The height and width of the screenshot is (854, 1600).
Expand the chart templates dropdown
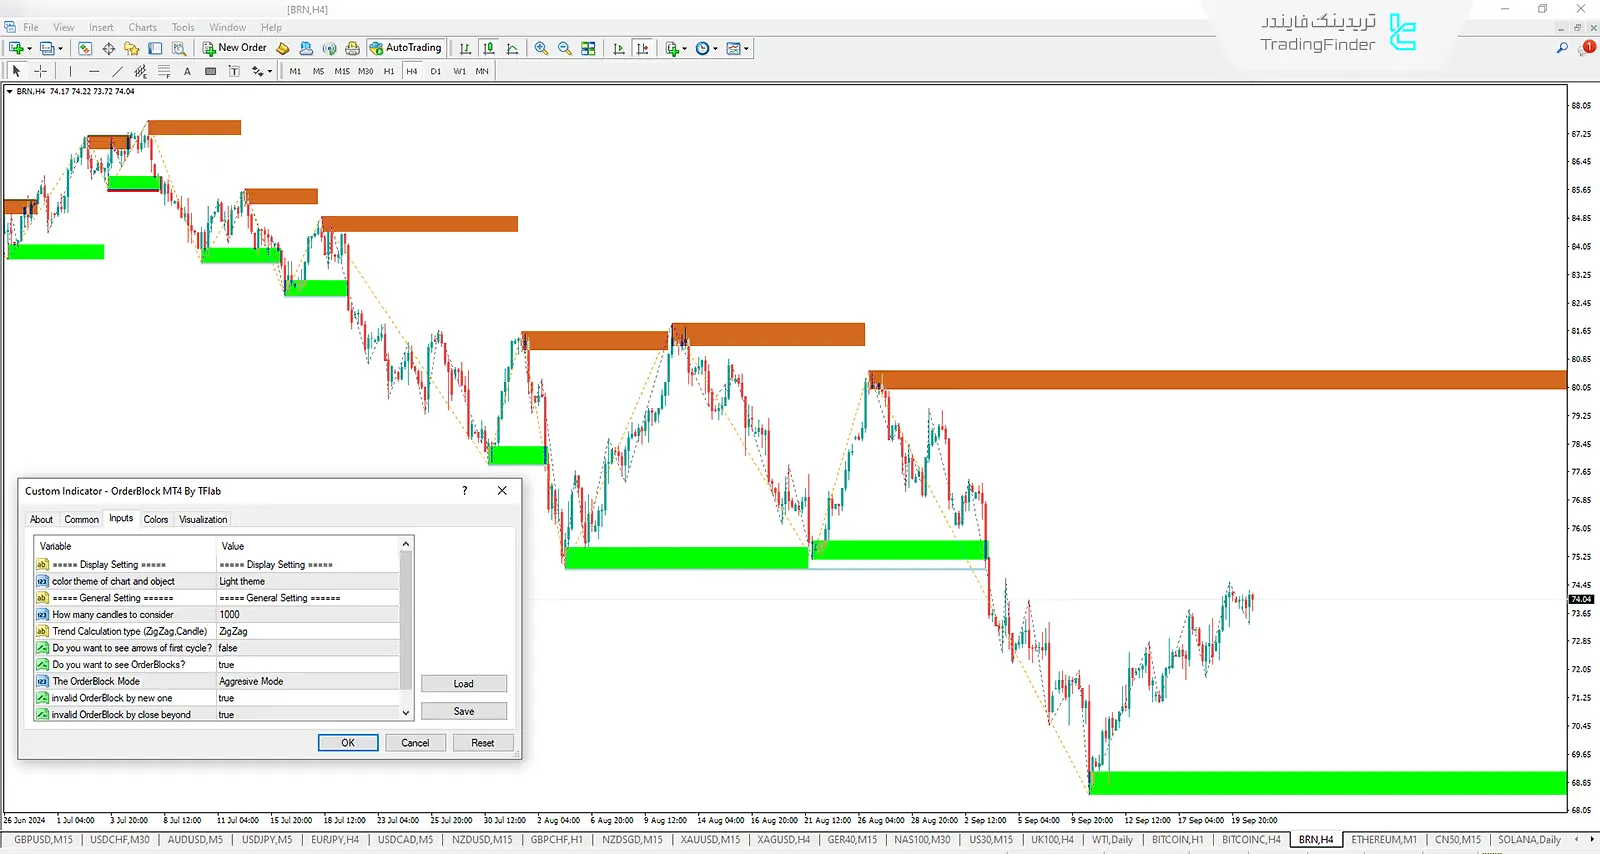746,48
